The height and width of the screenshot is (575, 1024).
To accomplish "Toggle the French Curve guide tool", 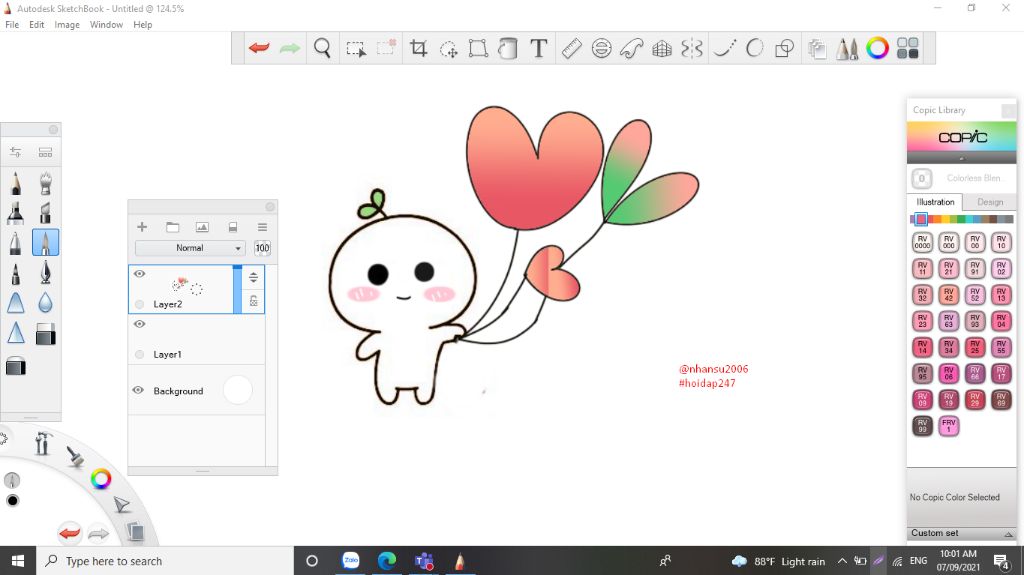I will pyautogui.click(x=632, y=48).
